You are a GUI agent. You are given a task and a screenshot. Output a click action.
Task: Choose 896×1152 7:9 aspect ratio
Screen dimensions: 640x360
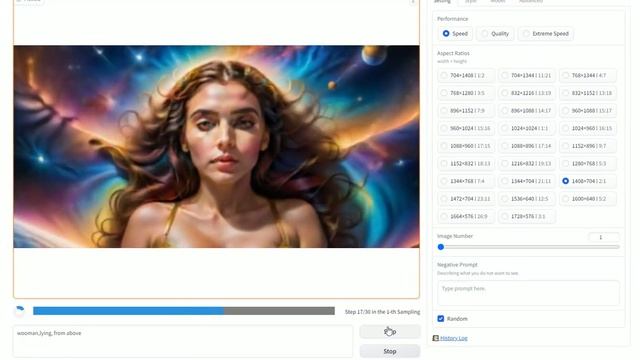tap(466, 111)
